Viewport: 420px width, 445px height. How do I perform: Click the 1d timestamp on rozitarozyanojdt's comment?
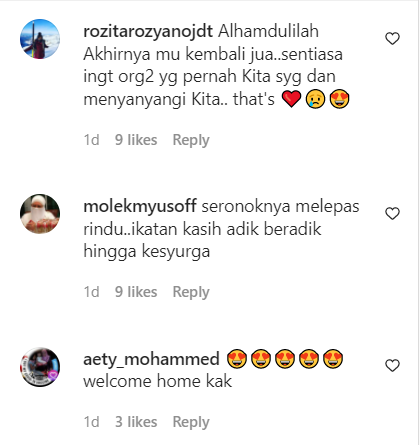(91, 140)
